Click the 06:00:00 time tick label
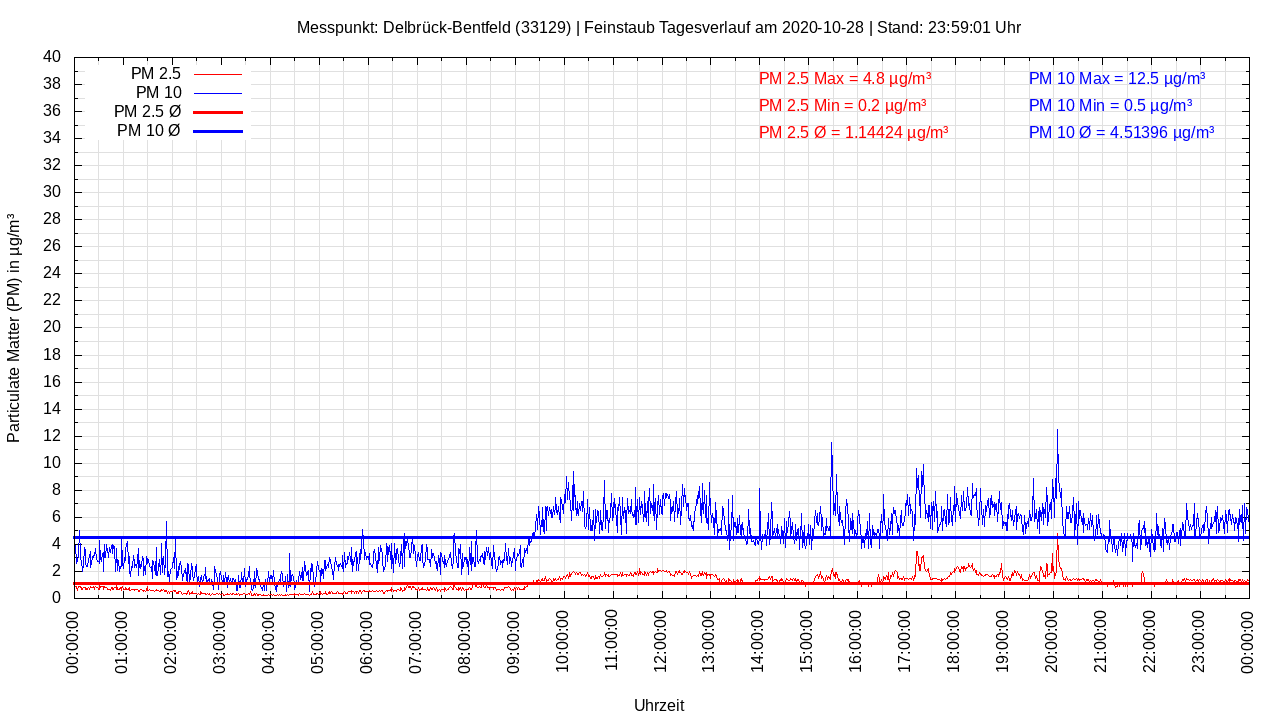Image resolution: width=1280 pixels, height=720 pixels. click(x=366, y=640)
